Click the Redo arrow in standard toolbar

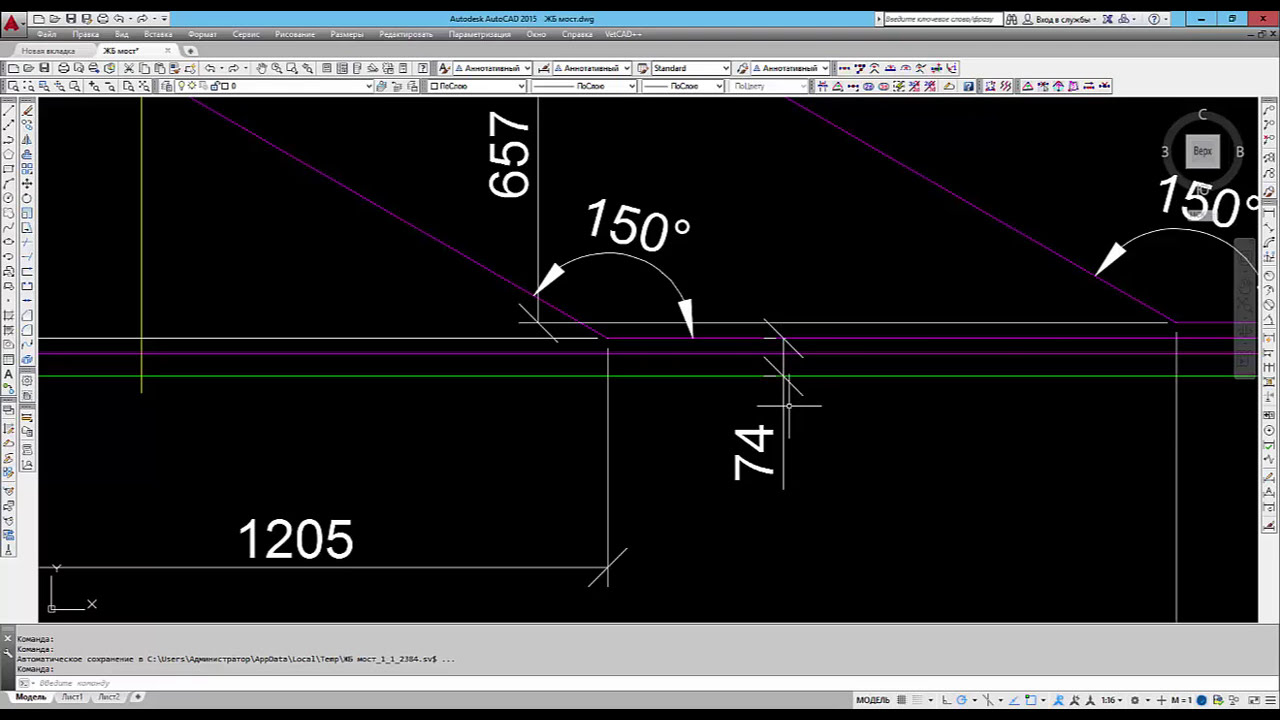tap(233, 68)
